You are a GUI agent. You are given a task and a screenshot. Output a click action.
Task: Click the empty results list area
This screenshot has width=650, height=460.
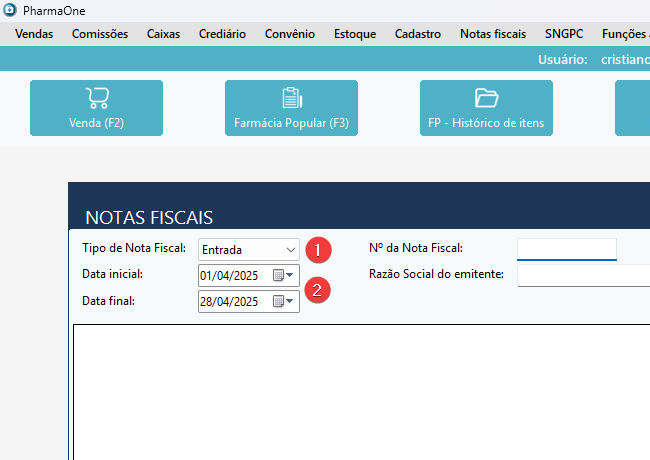point(361,392)
